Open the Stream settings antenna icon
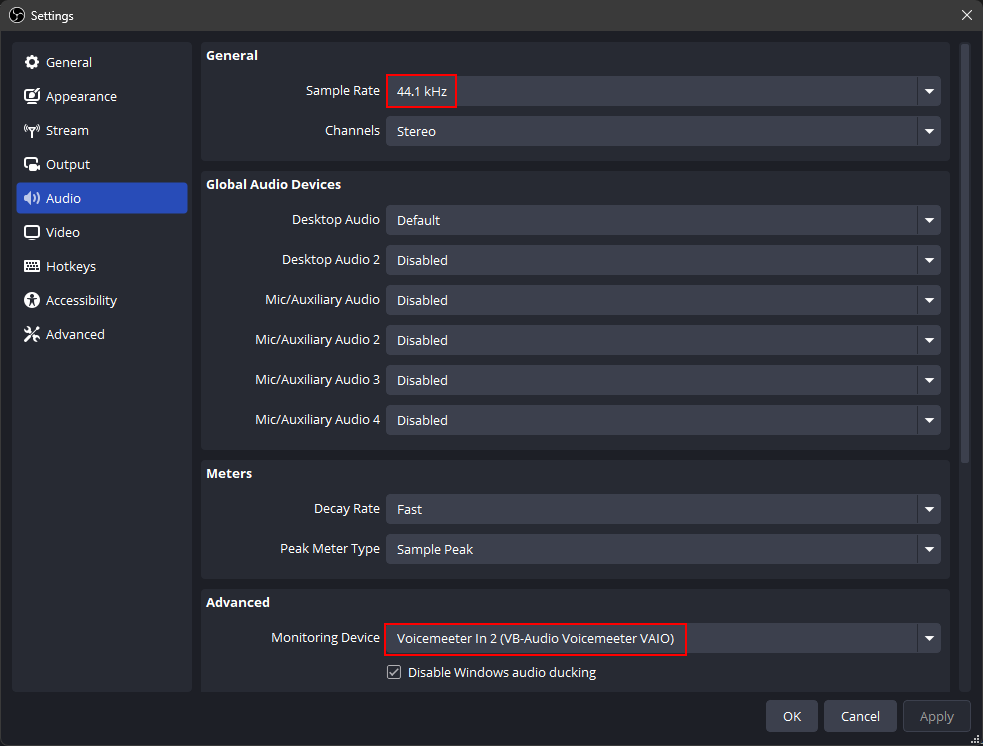Screen dimensions: 983x746 [x=32, y=130]
